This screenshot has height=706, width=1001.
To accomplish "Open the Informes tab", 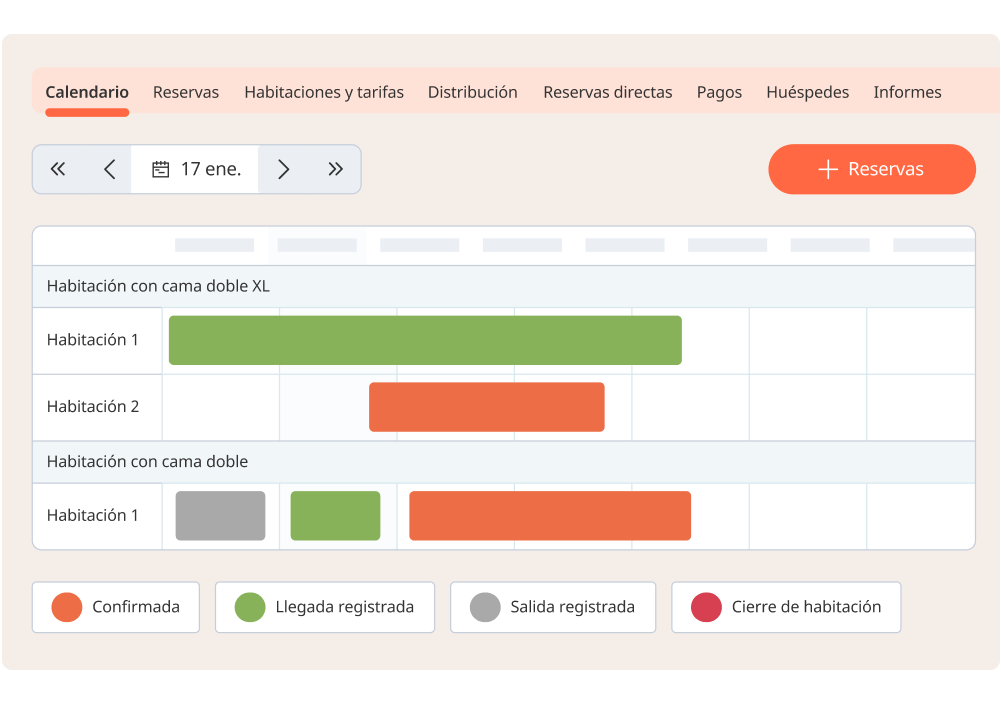I will tap(907, 92).
